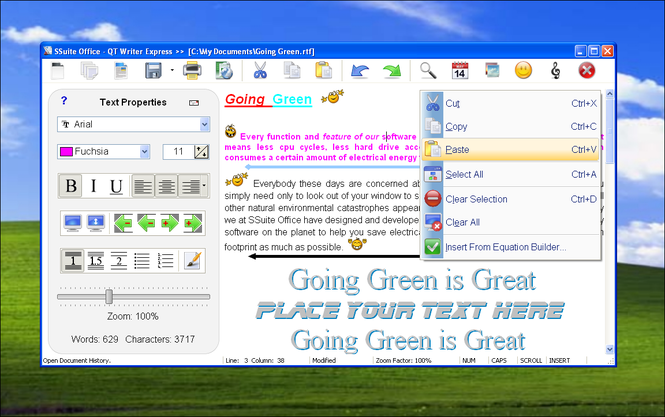Click the font size field showing 11
This screenshot has height=417, width=665.
tap(178, 151)
